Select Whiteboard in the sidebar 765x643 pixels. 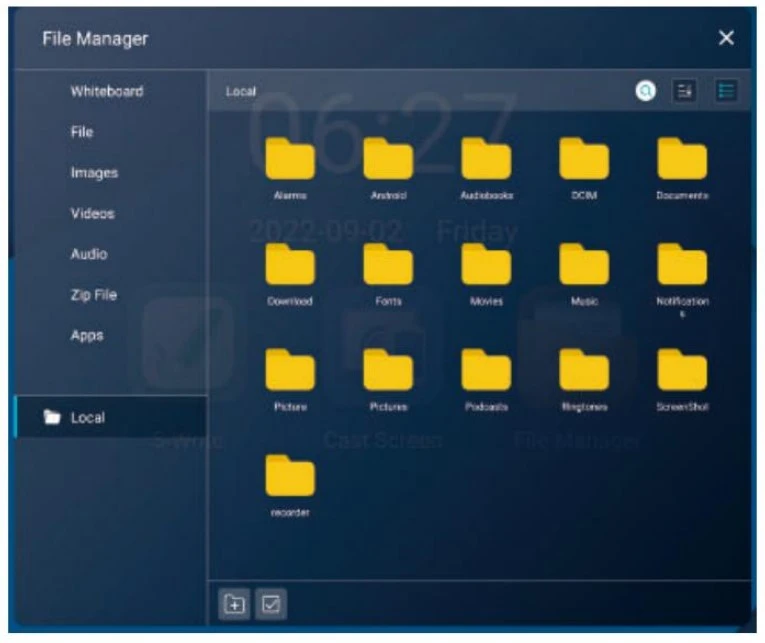pyautogui.click(x=107, y=91)
